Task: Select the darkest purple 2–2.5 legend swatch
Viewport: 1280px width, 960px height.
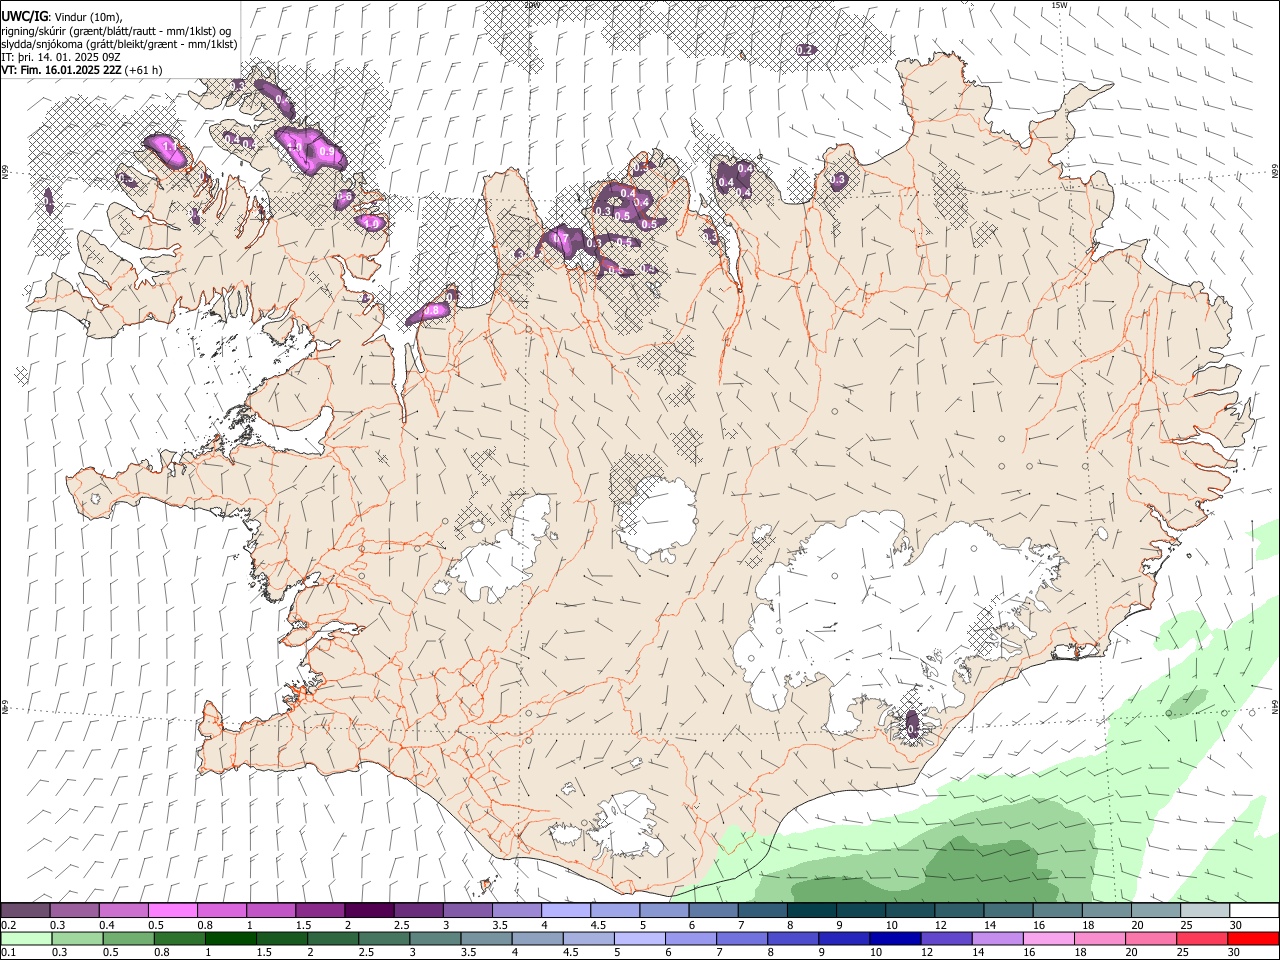Action: pos(368,910)
